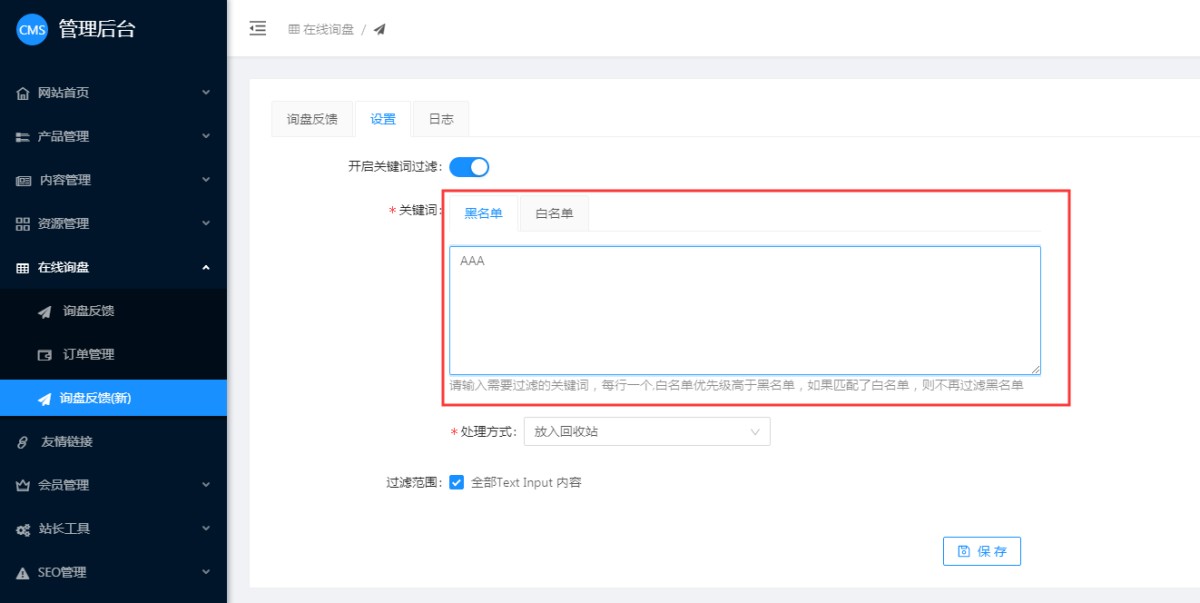Click the home icon beside 网站首页

click(23, 93)
